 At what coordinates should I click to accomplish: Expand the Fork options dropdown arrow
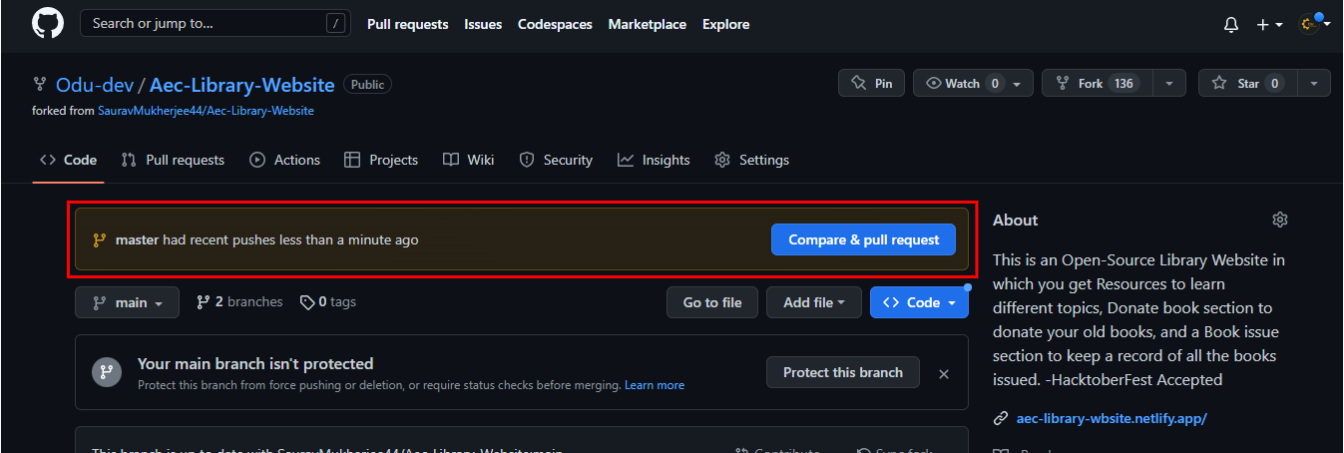1169,83
